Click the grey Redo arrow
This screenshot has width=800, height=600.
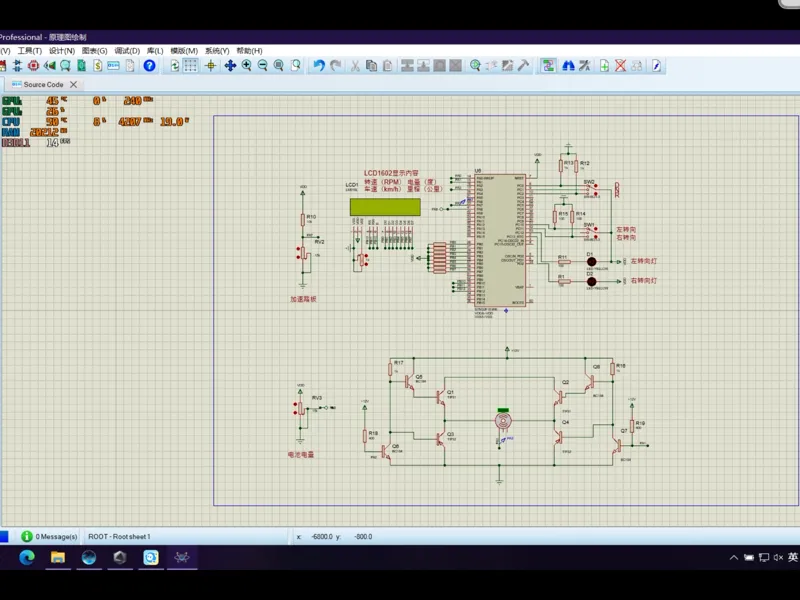pos(335,65)
